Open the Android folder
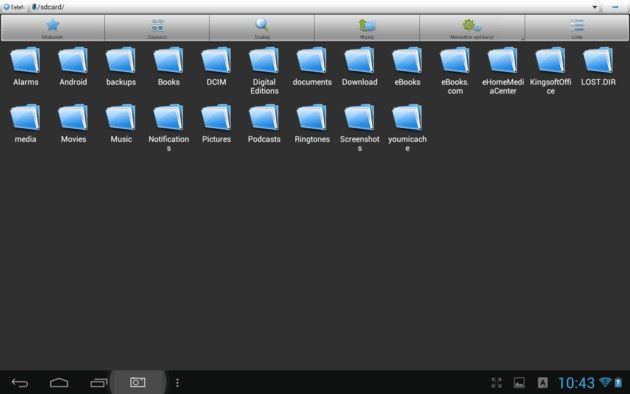630x394 pixels. [73, 67]
